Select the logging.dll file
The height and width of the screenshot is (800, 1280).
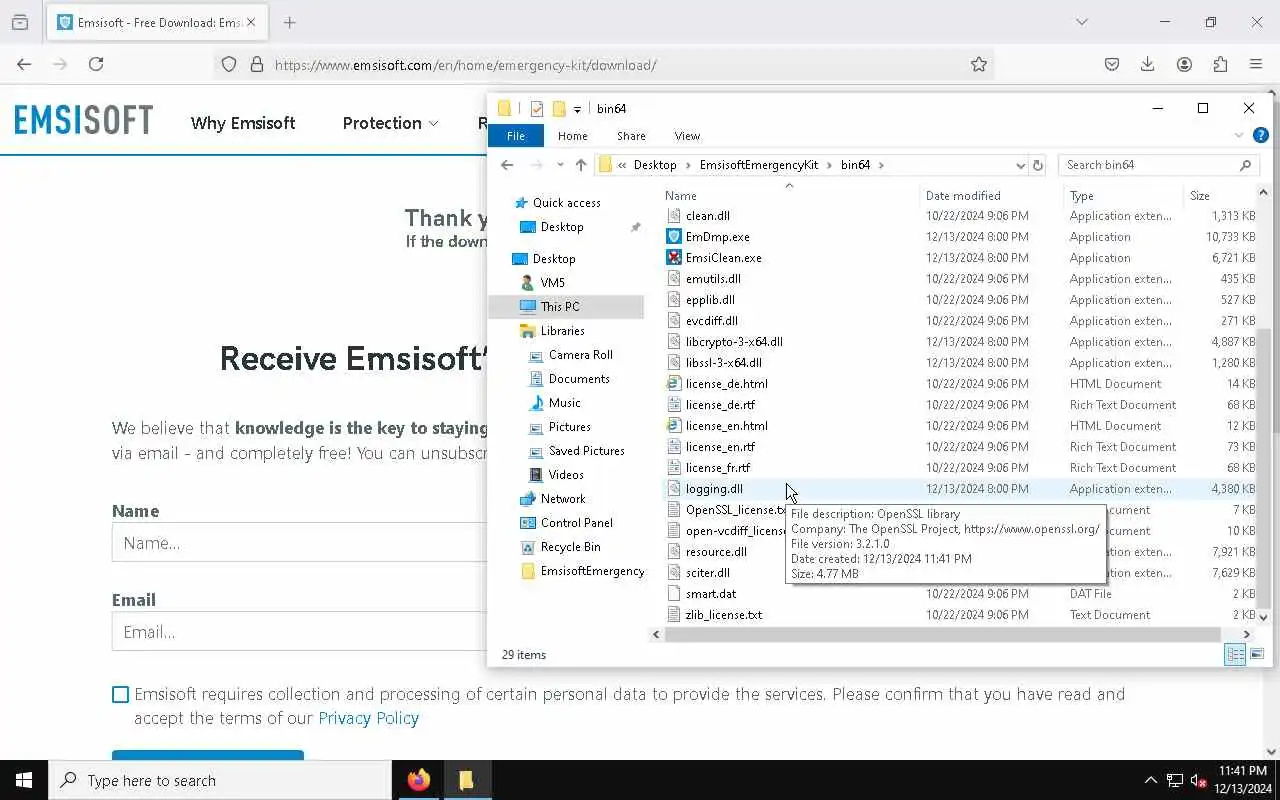(x=714, y=489)
